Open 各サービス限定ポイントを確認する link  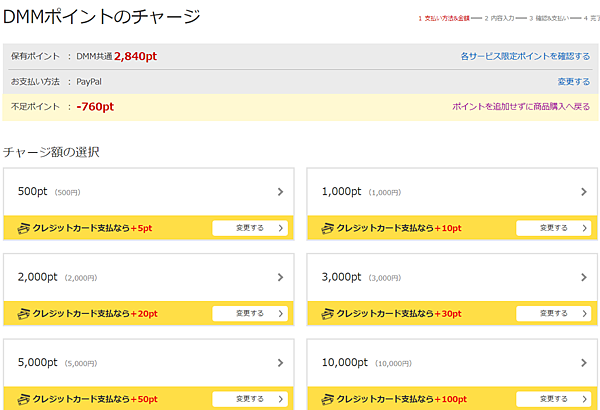[525, 56]
